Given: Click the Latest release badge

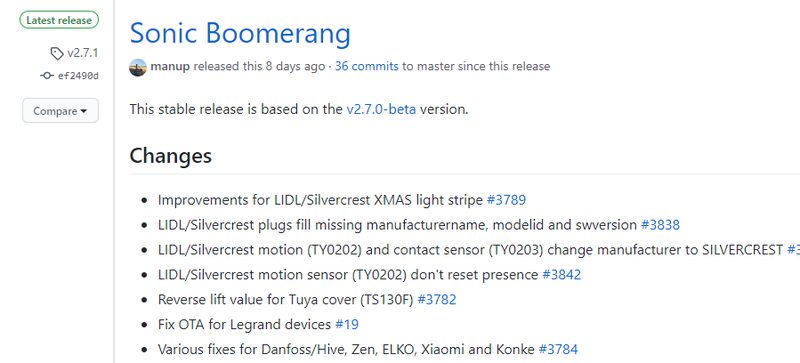Looking at the screenshot, I should 59,20.
